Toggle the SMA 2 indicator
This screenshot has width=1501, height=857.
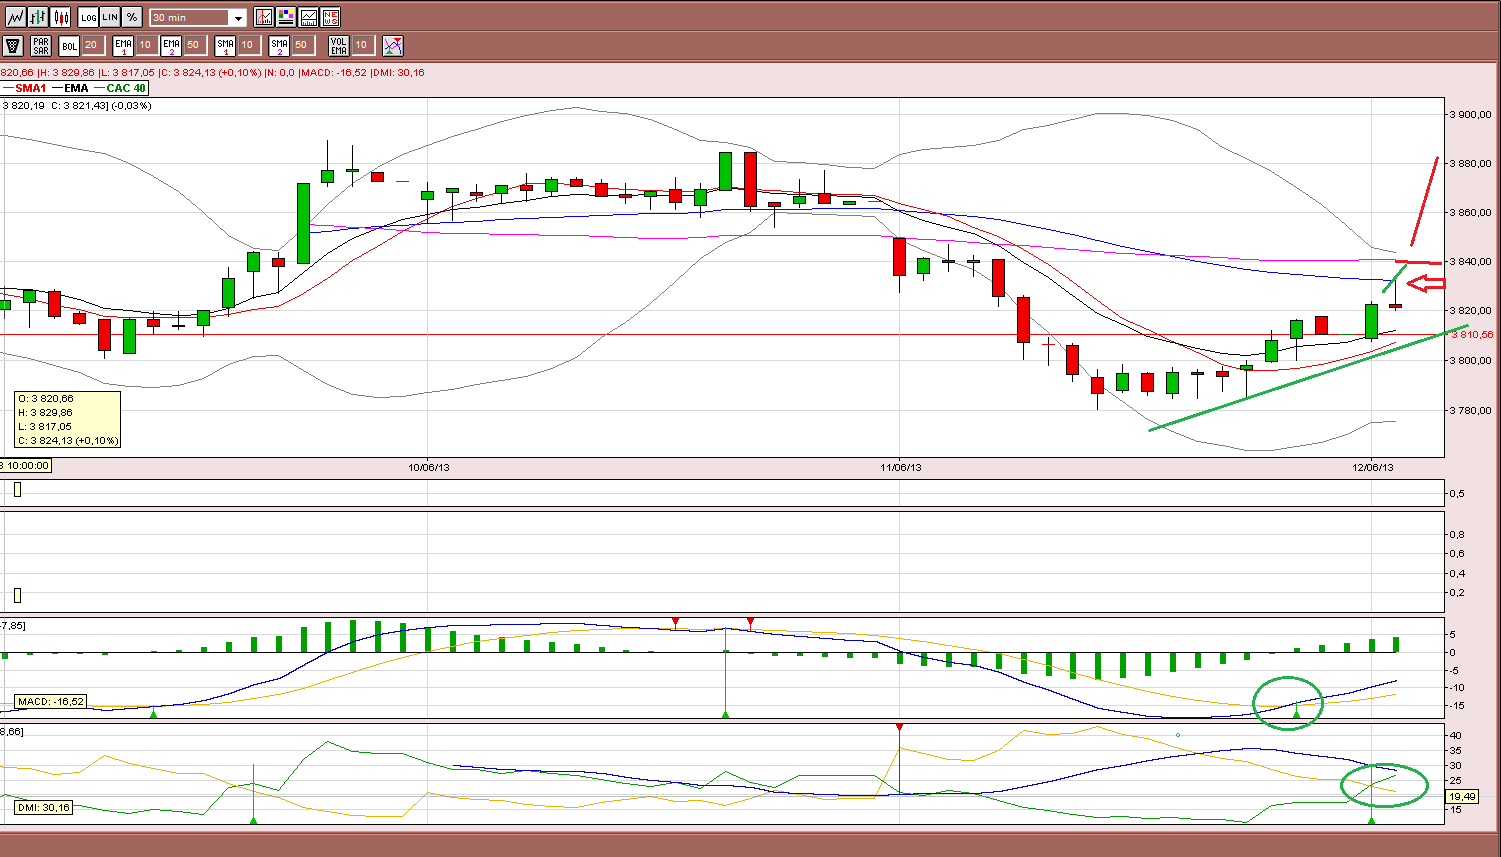pos(279,45)
